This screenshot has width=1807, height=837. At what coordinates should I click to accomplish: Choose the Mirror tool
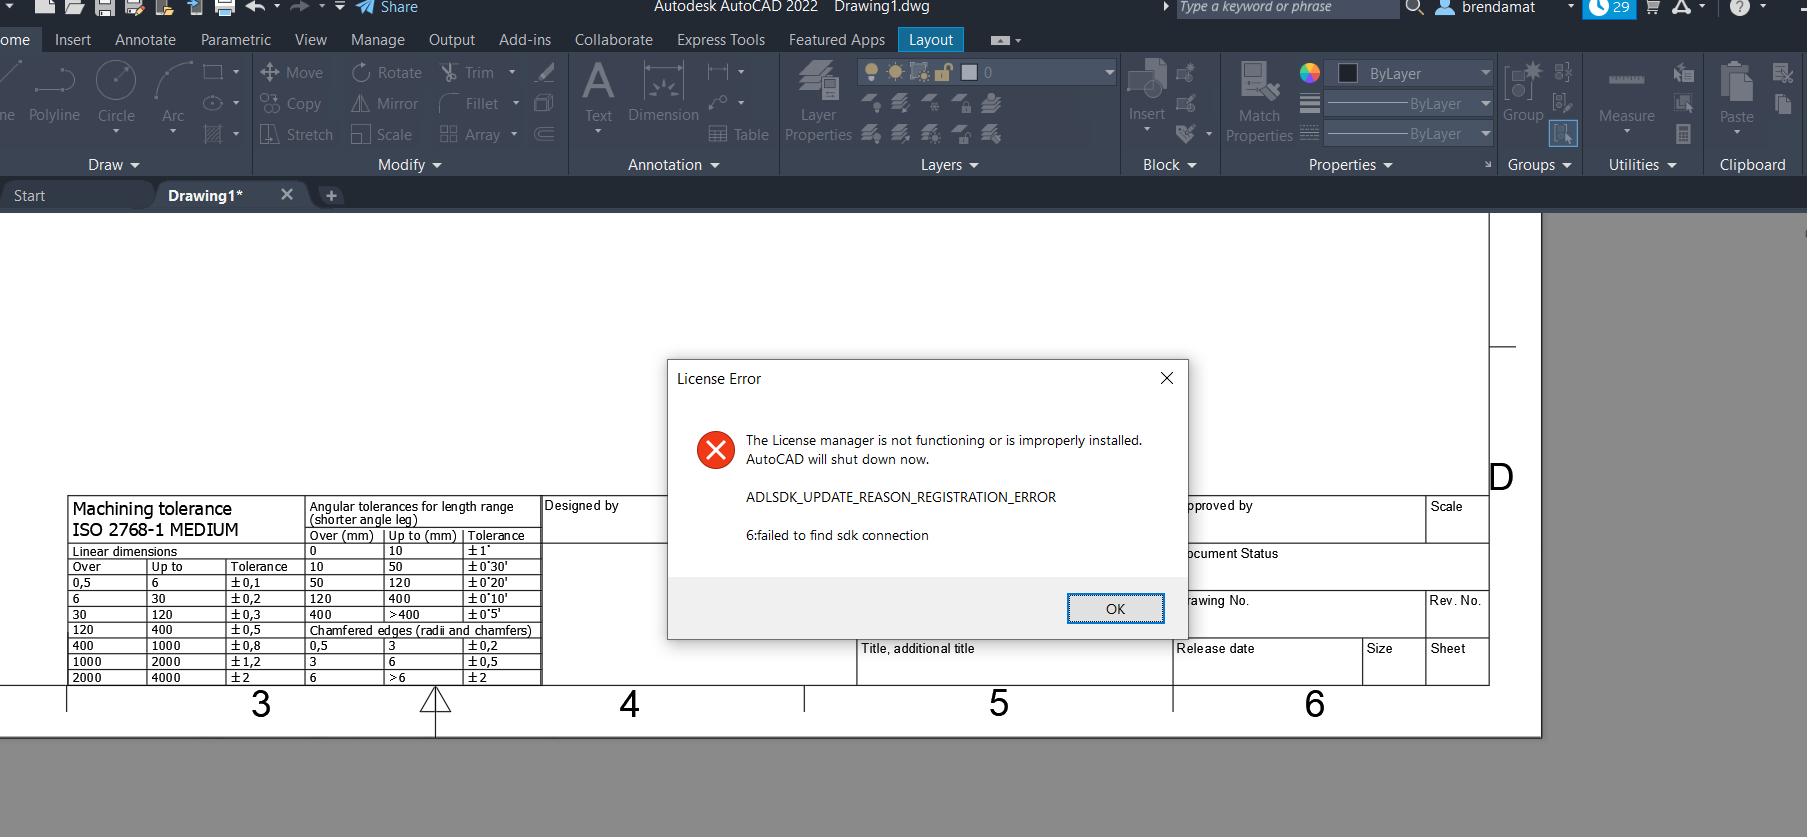point(385,104)
